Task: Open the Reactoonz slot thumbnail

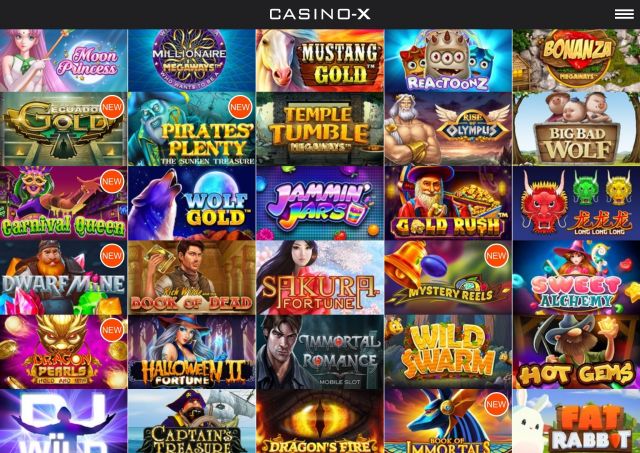Action: tap(448, 60)
